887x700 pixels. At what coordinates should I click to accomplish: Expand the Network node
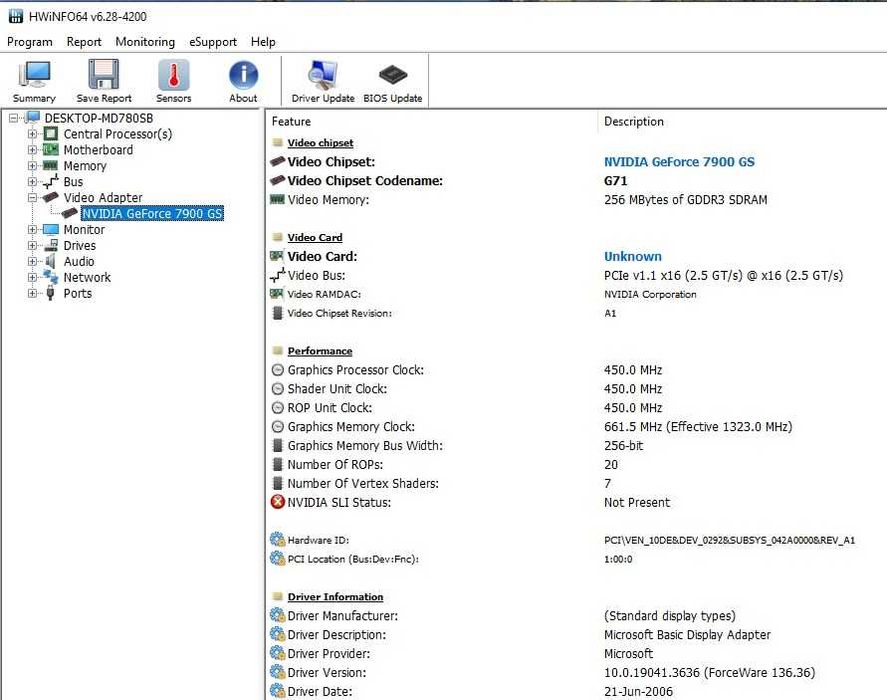click(32, 277)
